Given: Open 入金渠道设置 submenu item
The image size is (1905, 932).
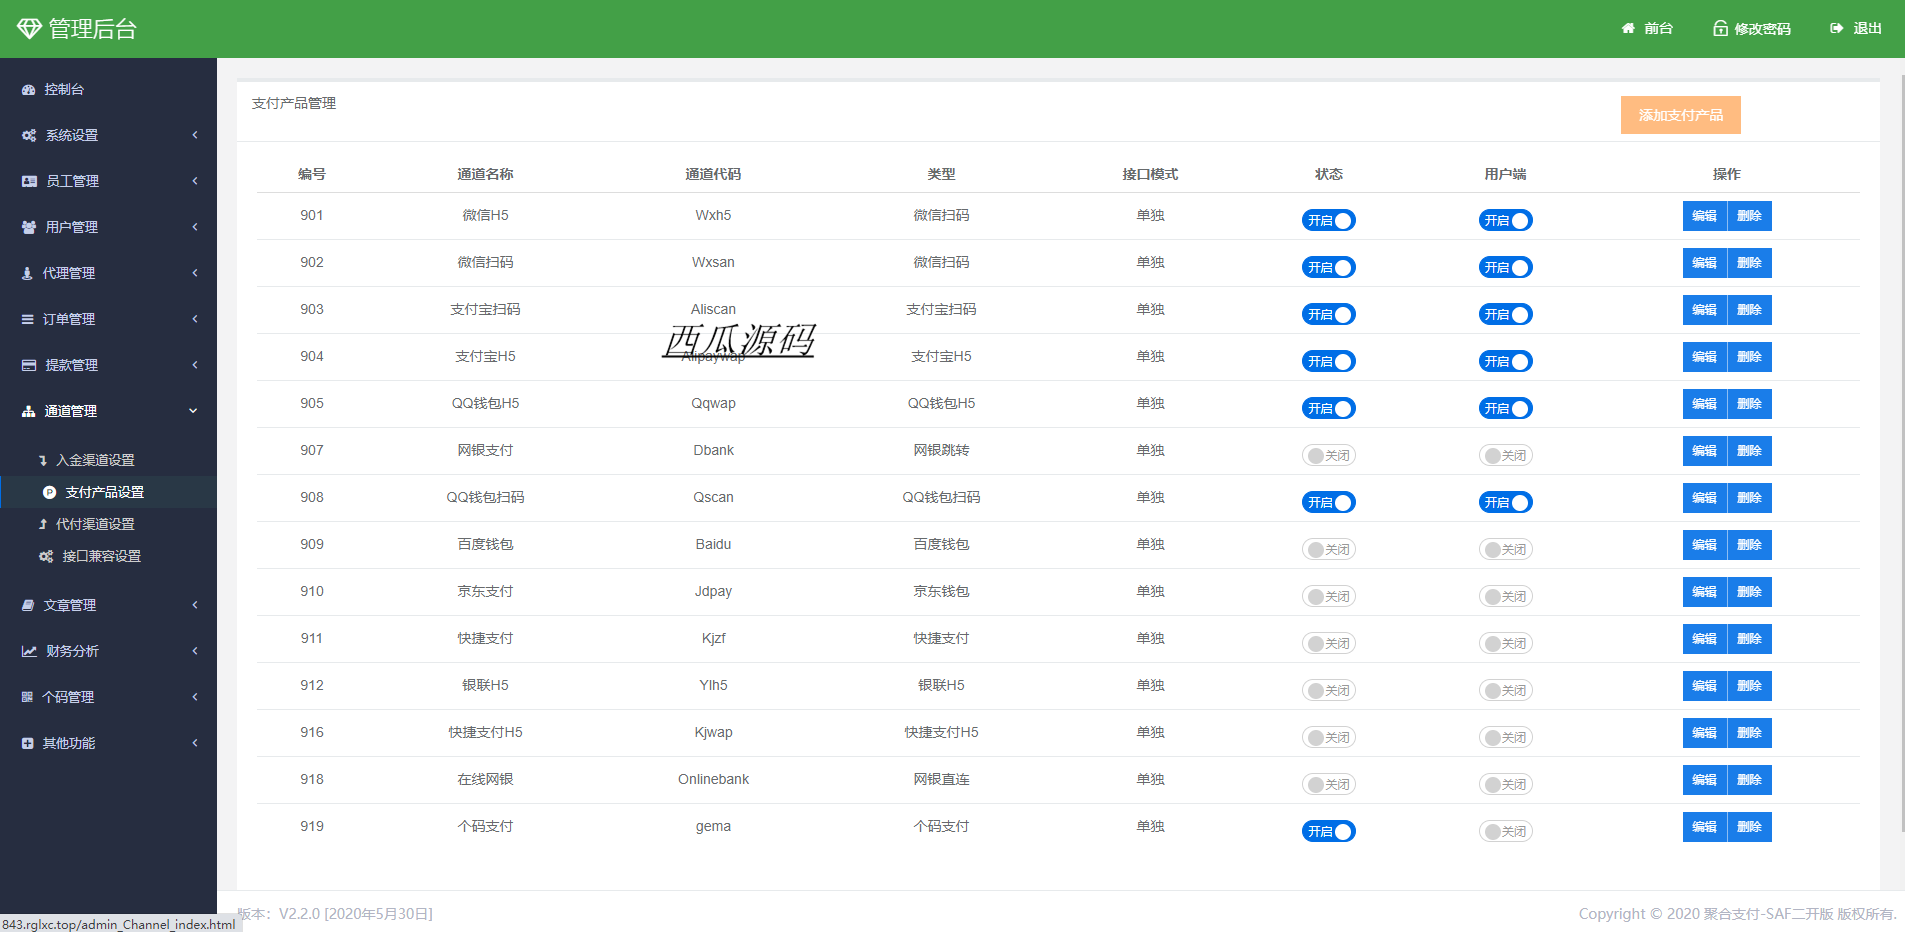Looking at the screenshot, I should [x=108, y=460].
